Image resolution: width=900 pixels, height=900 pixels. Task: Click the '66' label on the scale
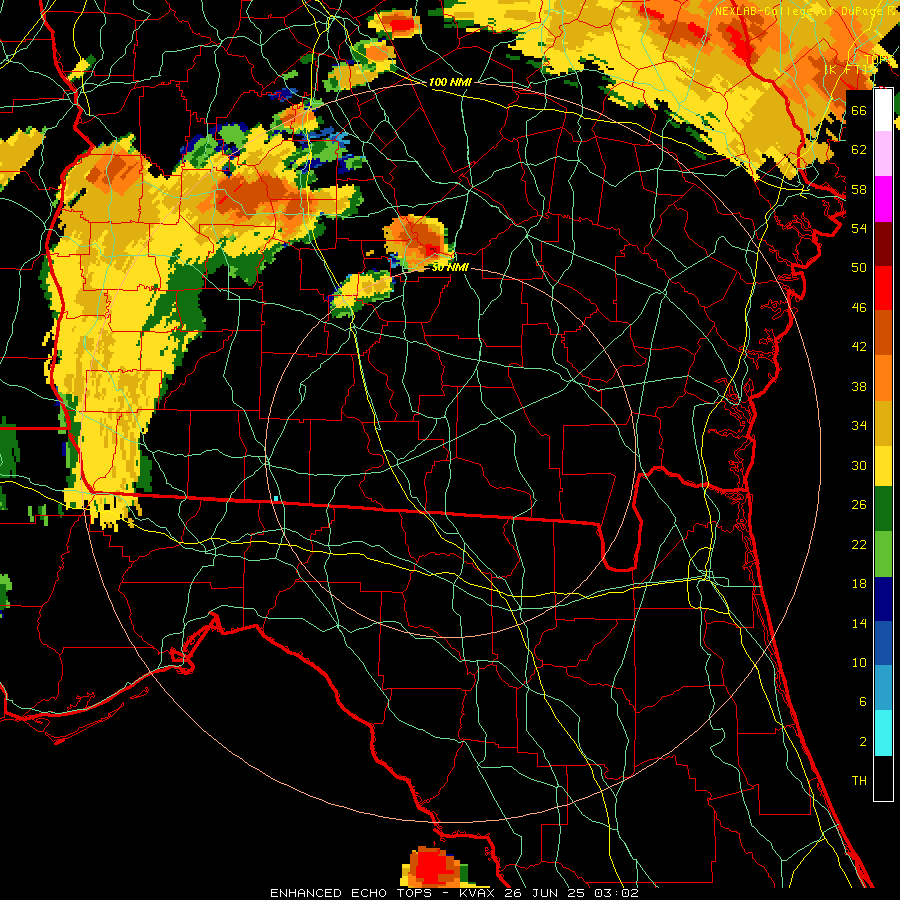(859, 110)
